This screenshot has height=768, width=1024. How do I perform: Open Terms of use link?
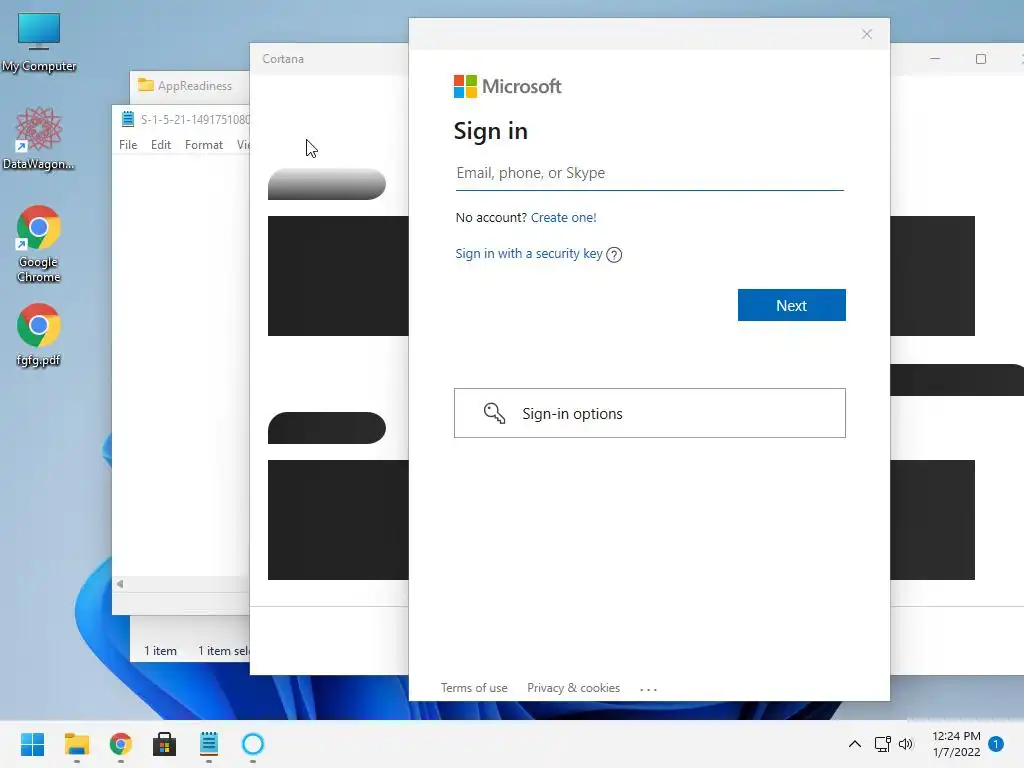pyautogui.click(x=473, y=688)
